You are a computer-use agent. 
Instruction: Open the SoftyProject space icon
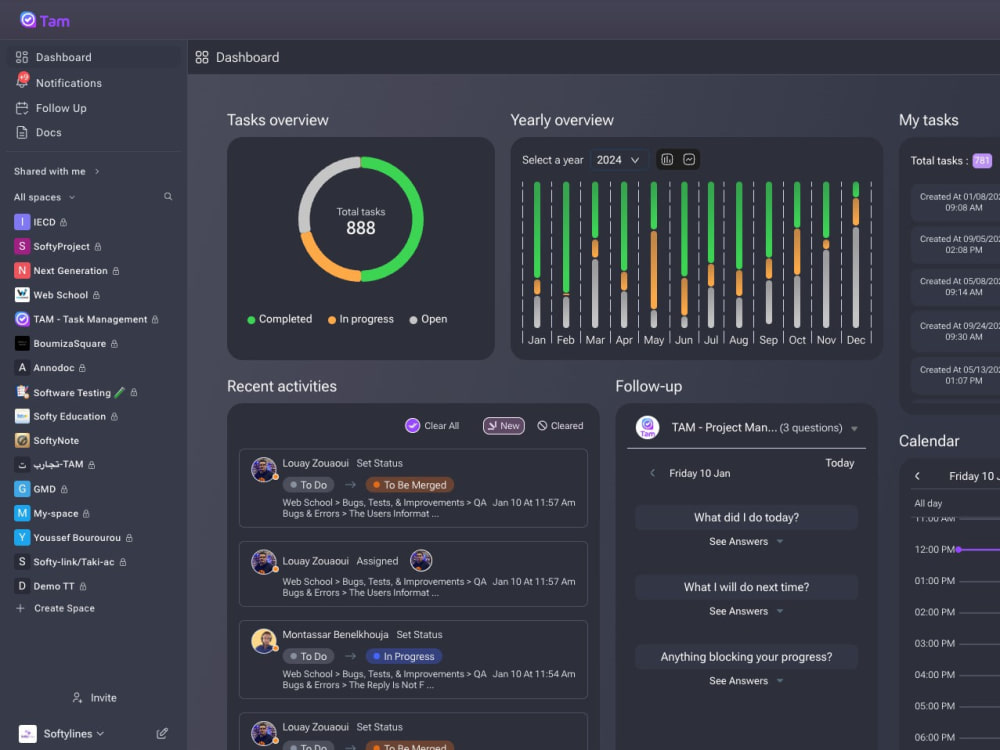point(22,246)
